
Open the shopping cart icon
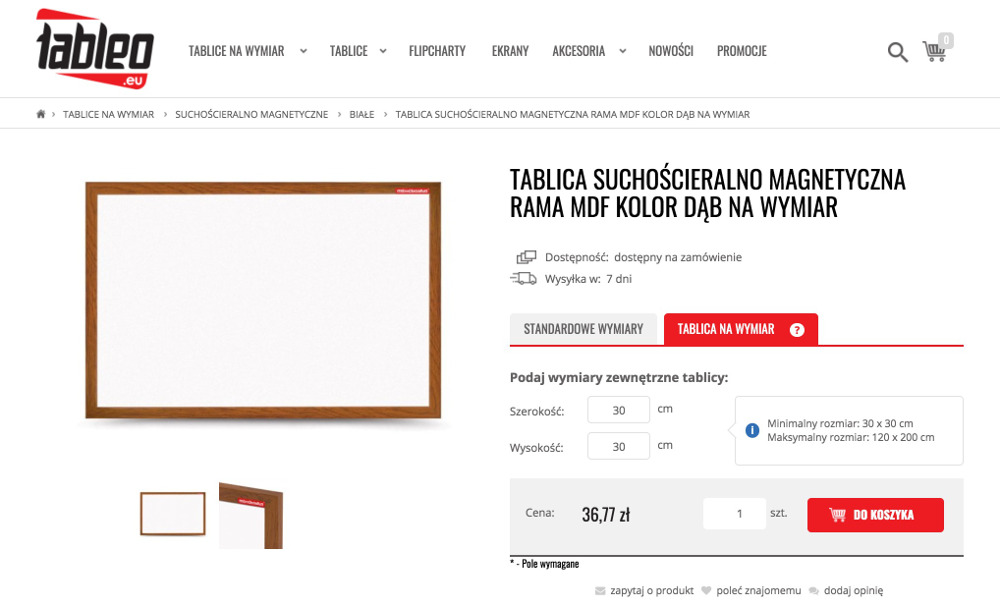coord(935,51)
